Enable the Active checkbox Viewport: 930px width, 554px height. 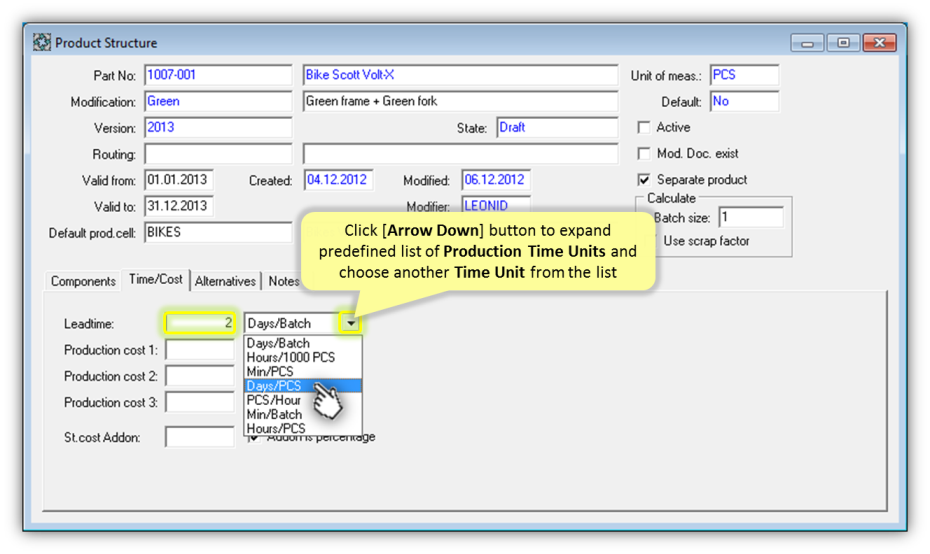tap(644, 128)
